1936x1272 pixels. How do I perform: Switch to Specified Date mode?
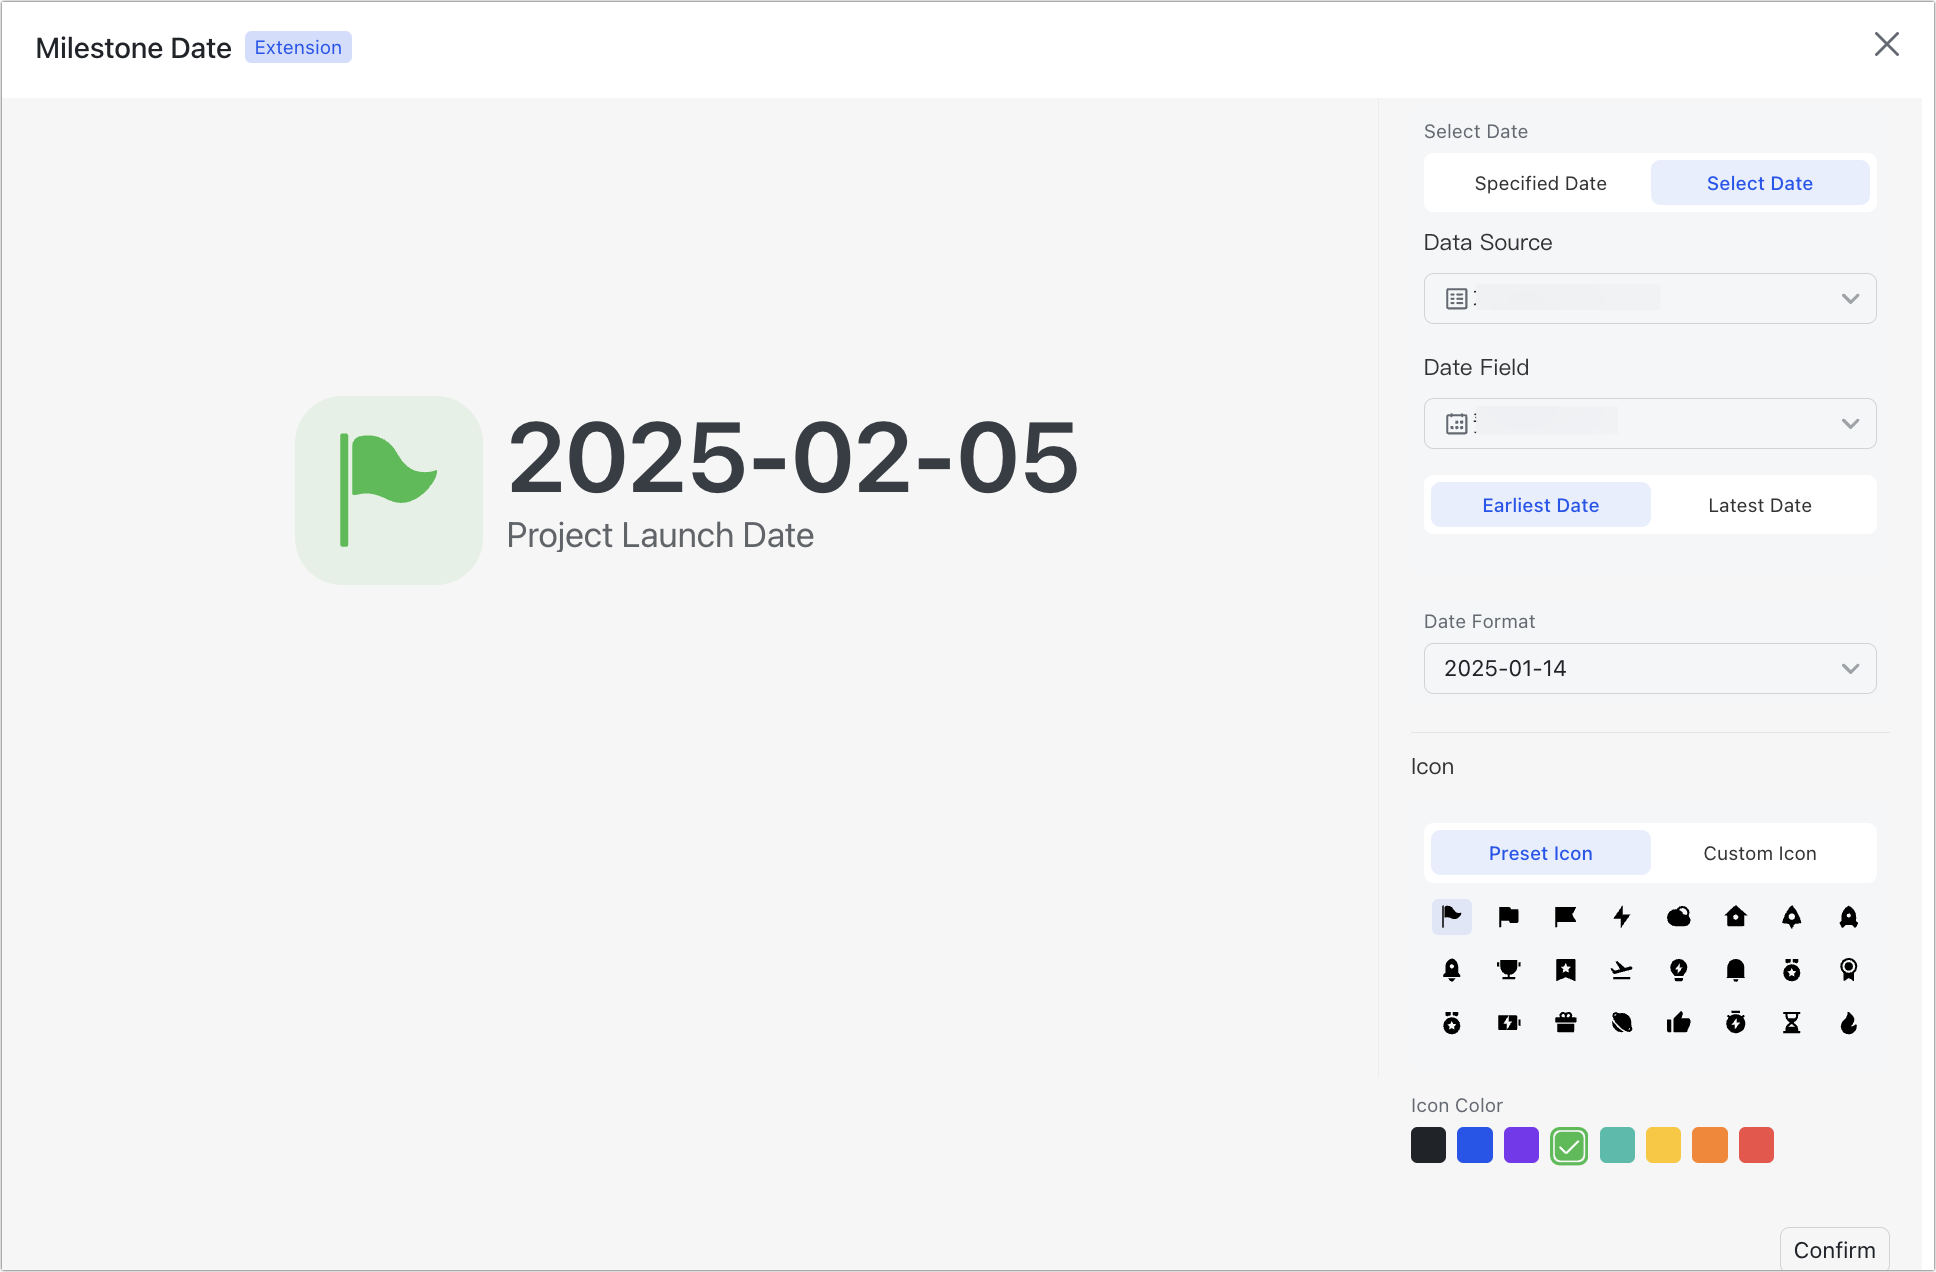click(x=1540, y=183)
